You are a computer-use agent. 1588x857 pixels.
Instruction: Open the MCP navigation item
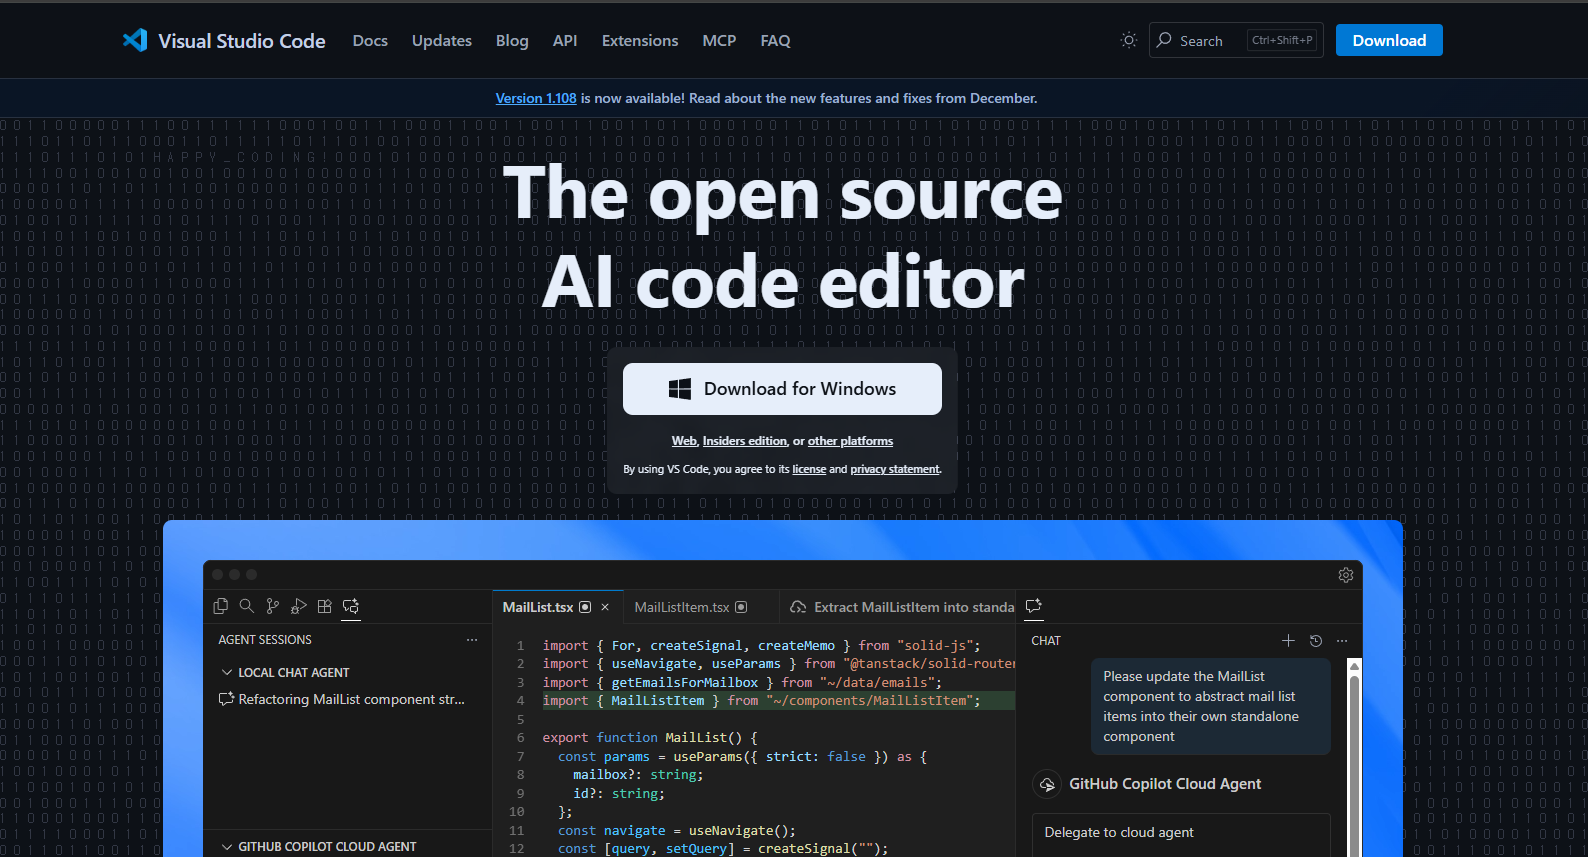(x=719, y=41)
